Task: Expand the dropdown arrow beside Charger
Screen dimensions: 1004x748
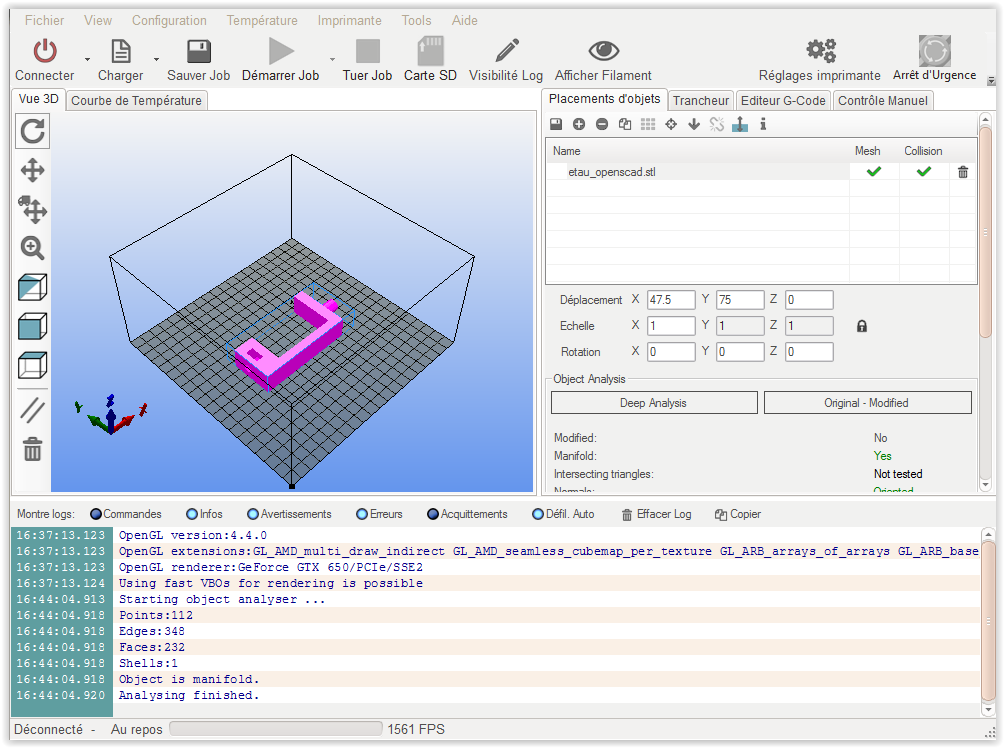Action: (156, 60)
